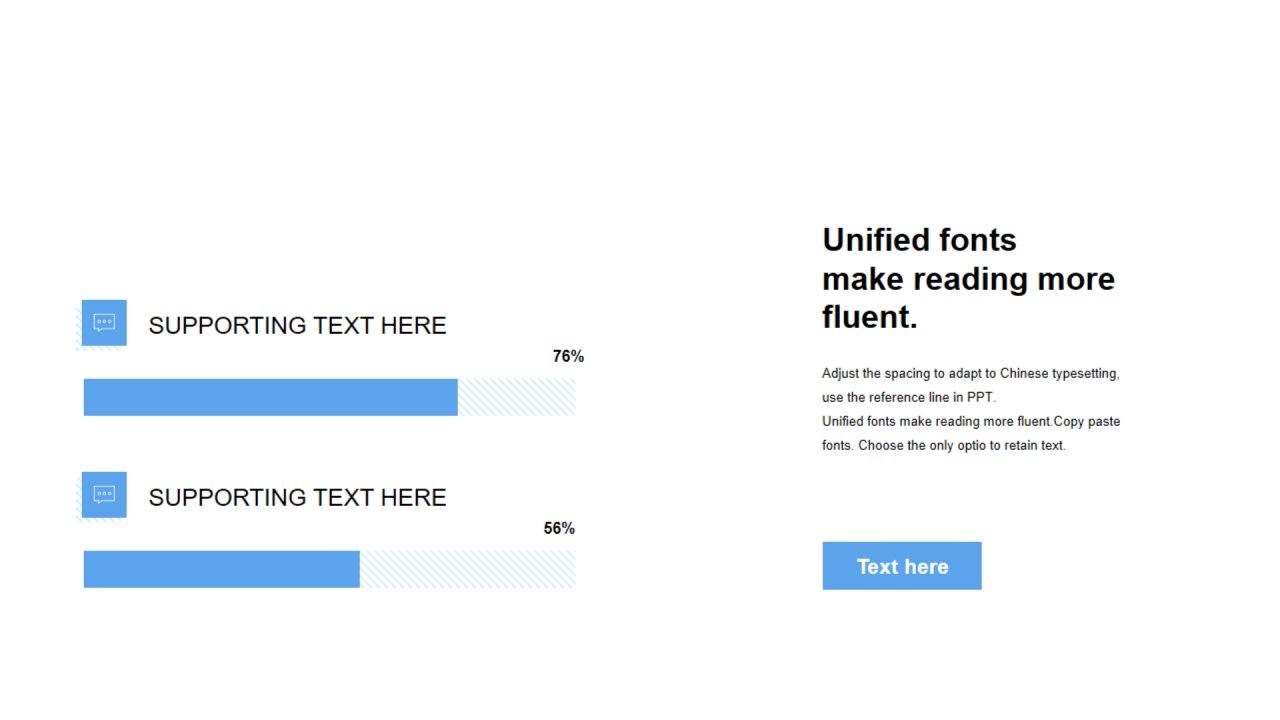Viewport: 1280px width, 720px height.
Task: Click the 56% percentage label
Action: tap(559, 529)
